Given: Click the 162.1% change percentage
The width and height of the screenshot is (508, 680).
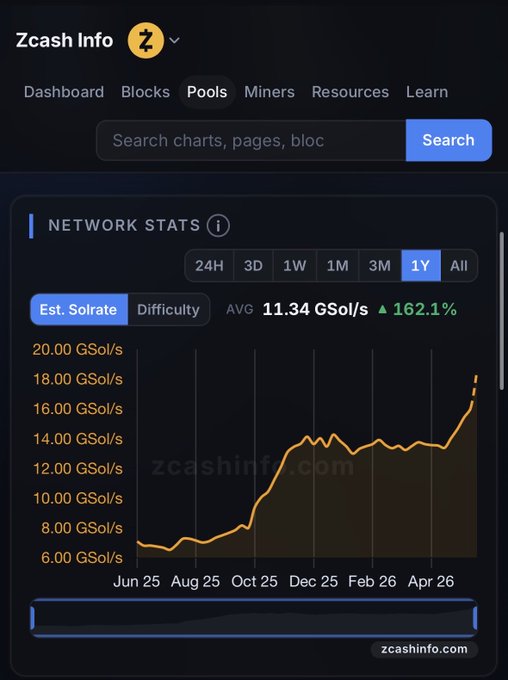Looking at the screenshot, I should click(x=417, y=310).
